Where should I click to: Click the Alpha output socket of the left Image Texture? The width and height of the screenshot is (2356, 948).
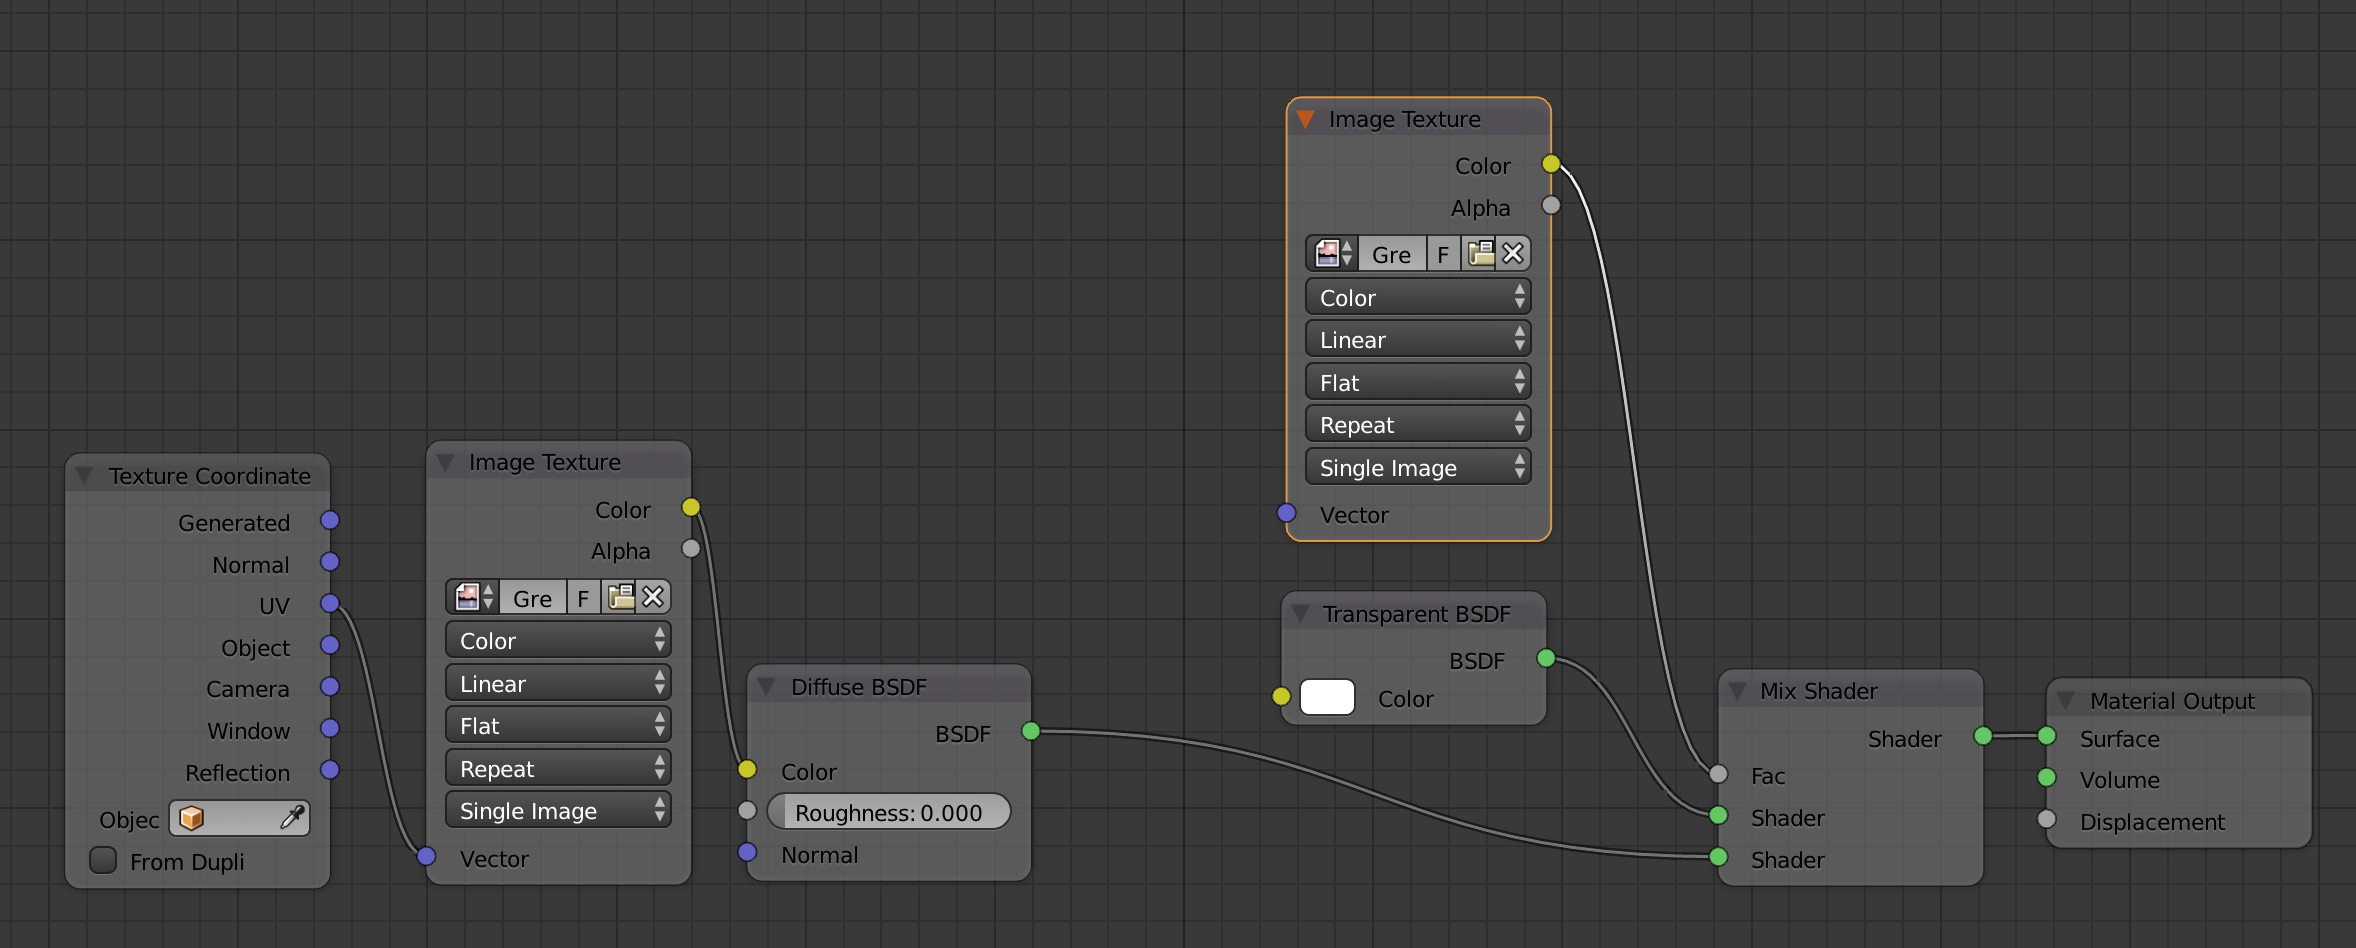[691, 548]
